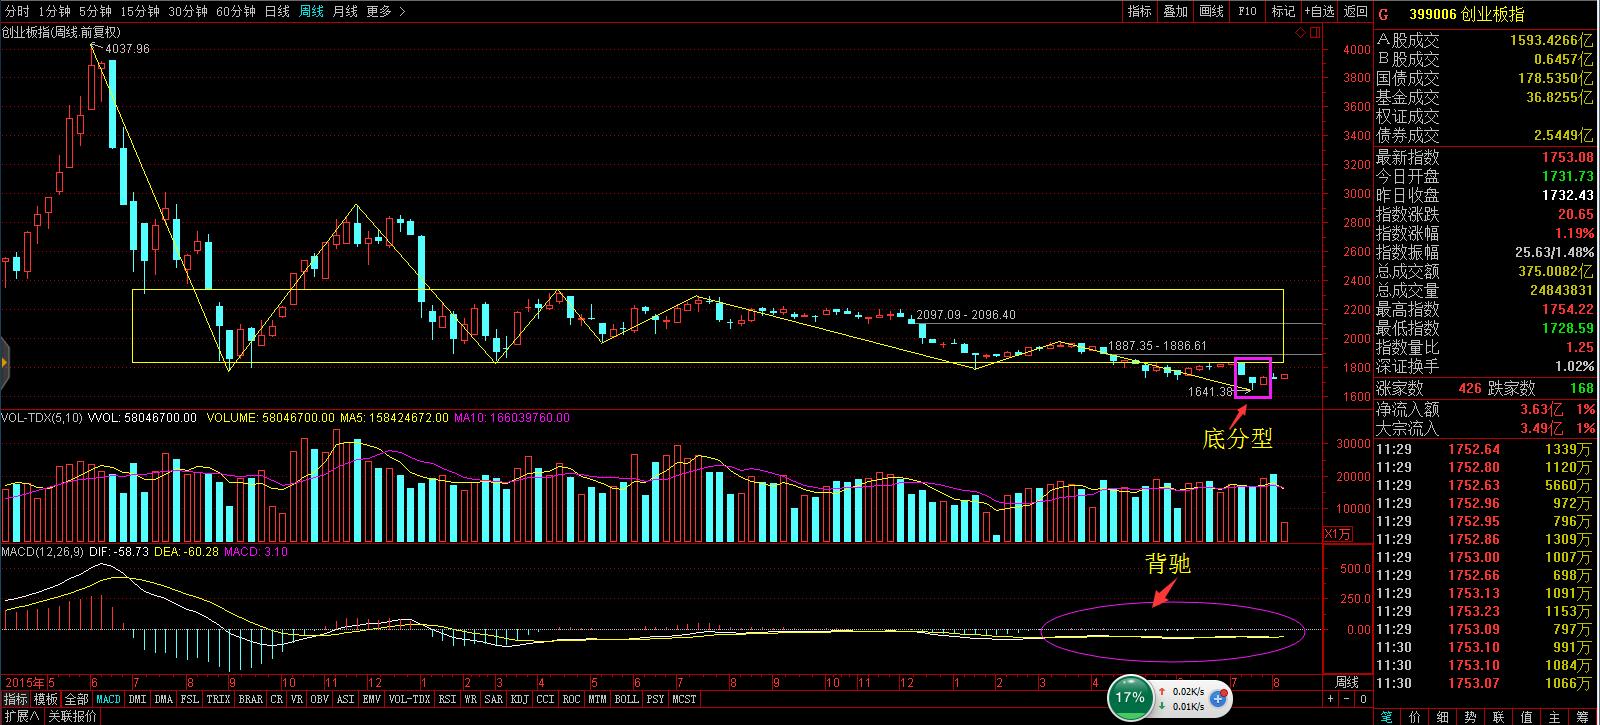
Task: Select the 指标 tab at bottom left
Action: tap(15, 699)
